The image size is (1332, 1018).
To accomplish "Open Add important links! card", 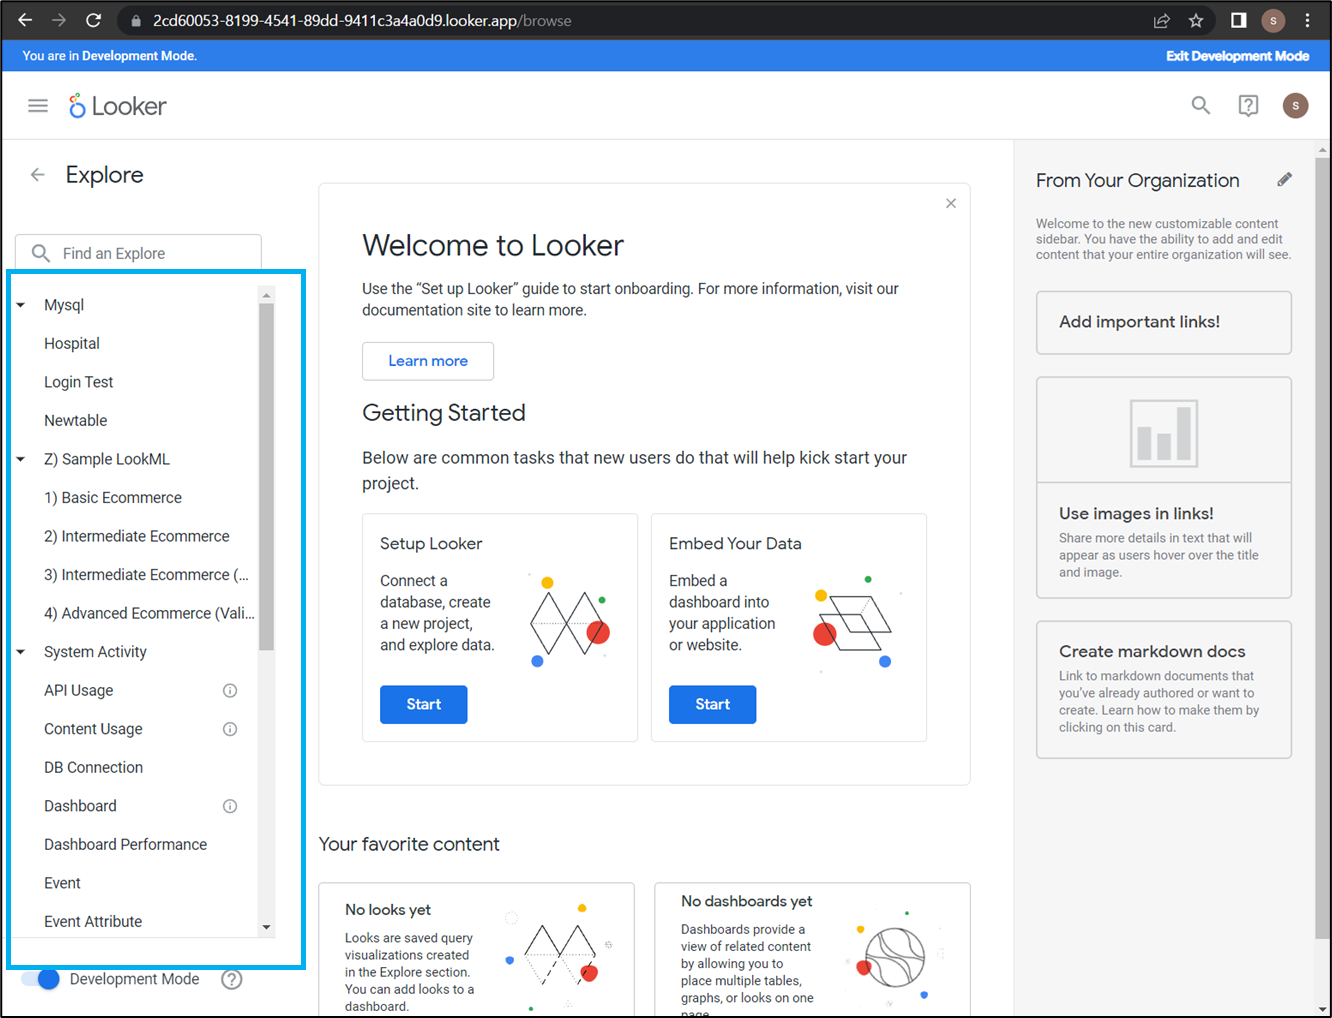I will [1164, 322].
